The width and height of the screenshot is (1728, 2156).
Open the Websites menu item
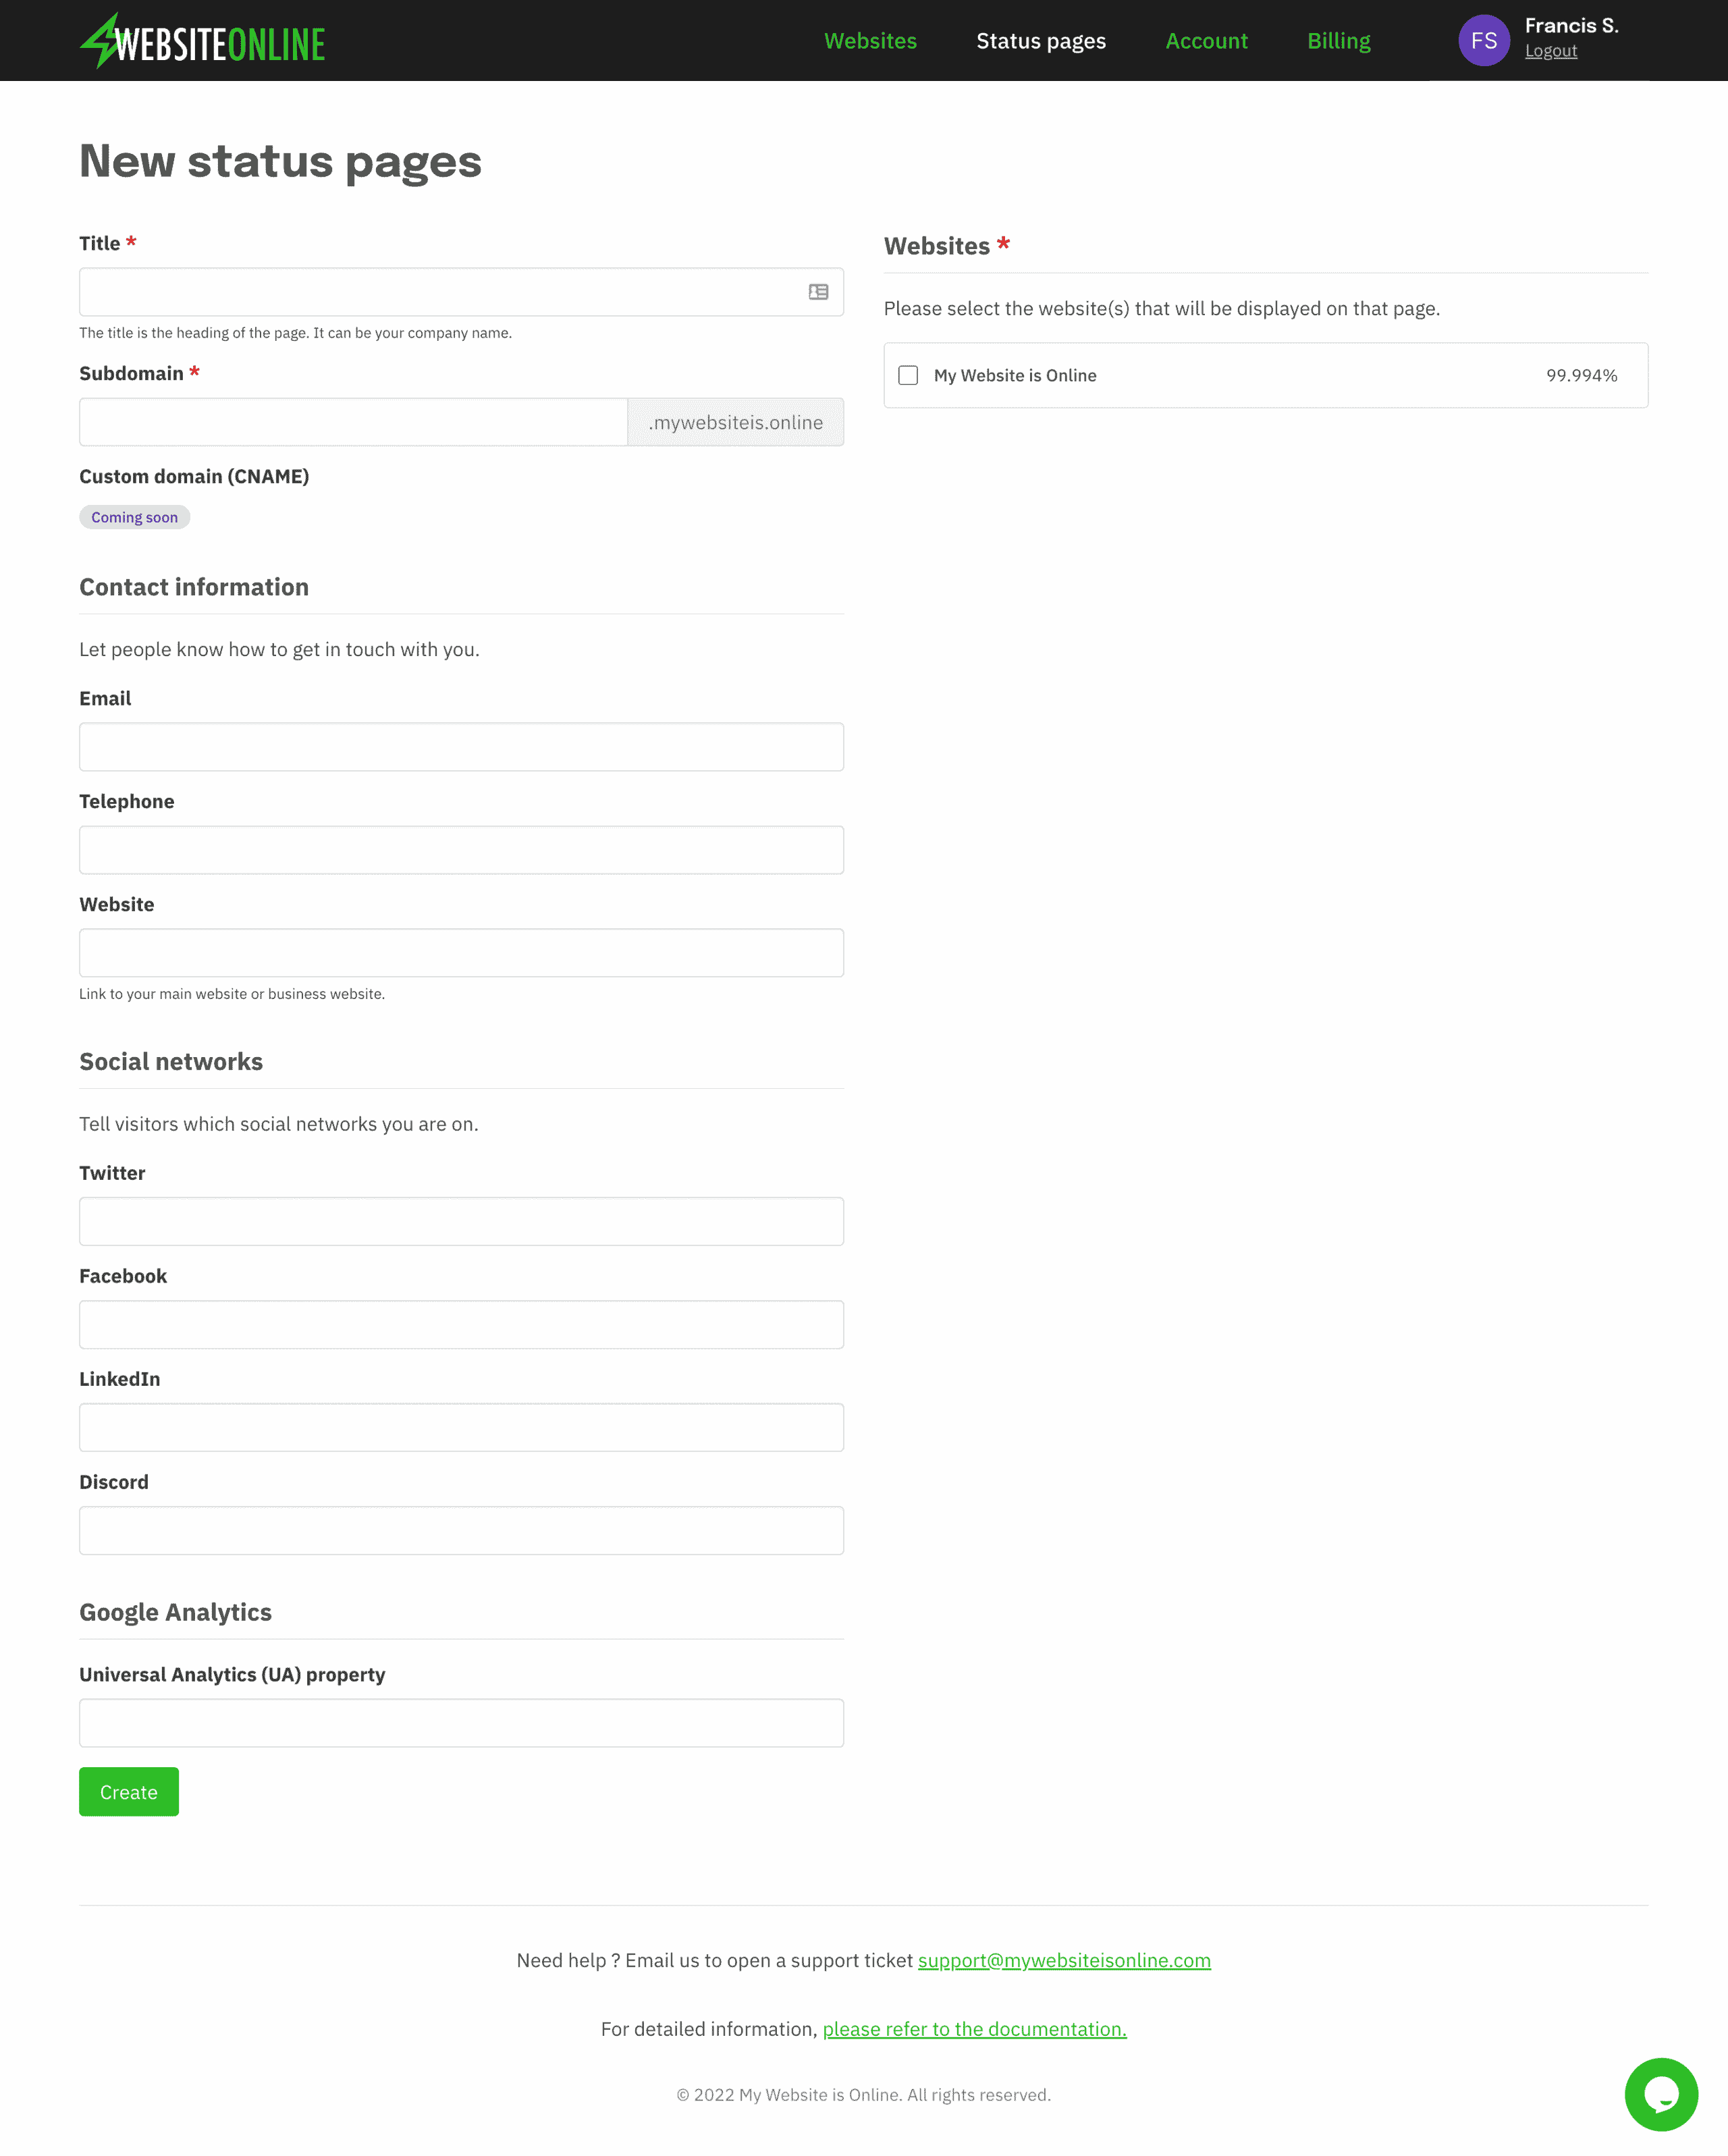coord(870,41)
